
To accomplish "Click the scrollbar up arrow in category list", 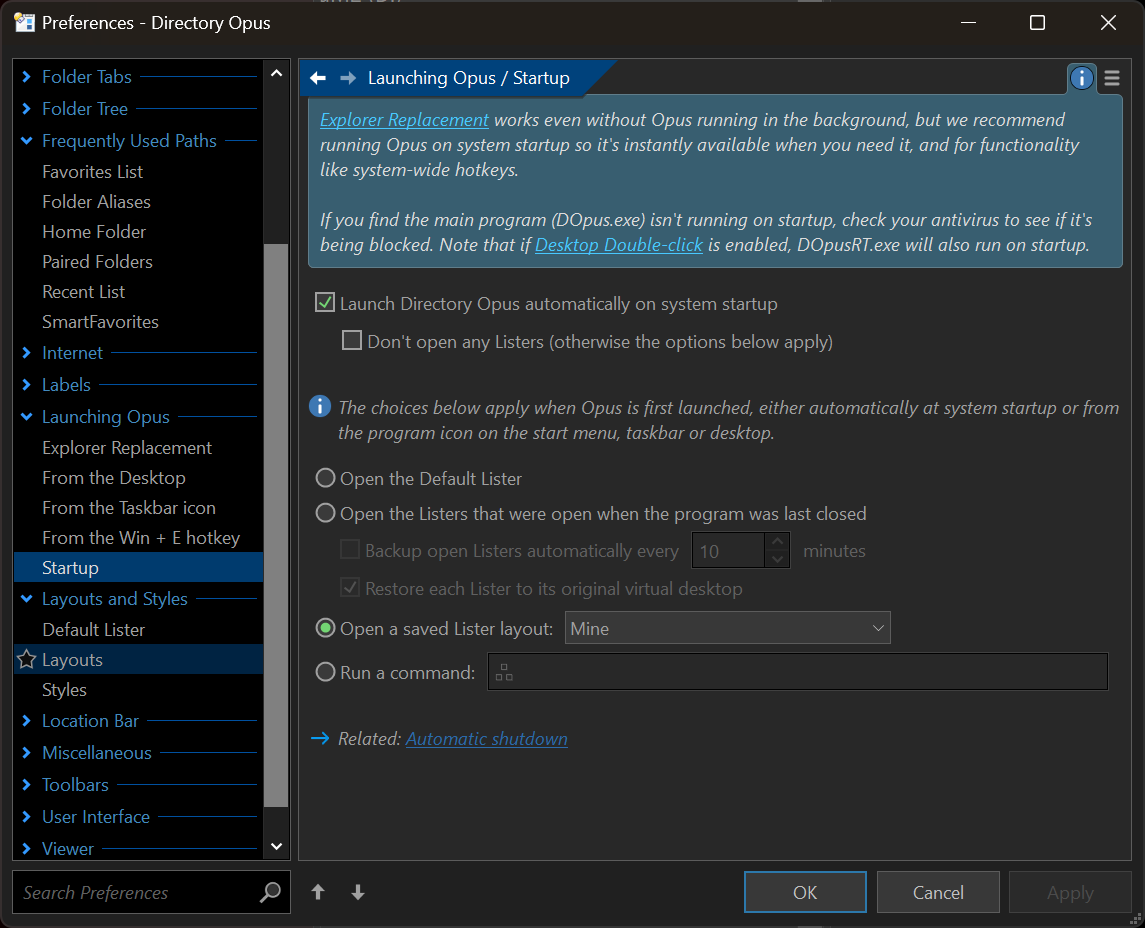I will (276, 73).
